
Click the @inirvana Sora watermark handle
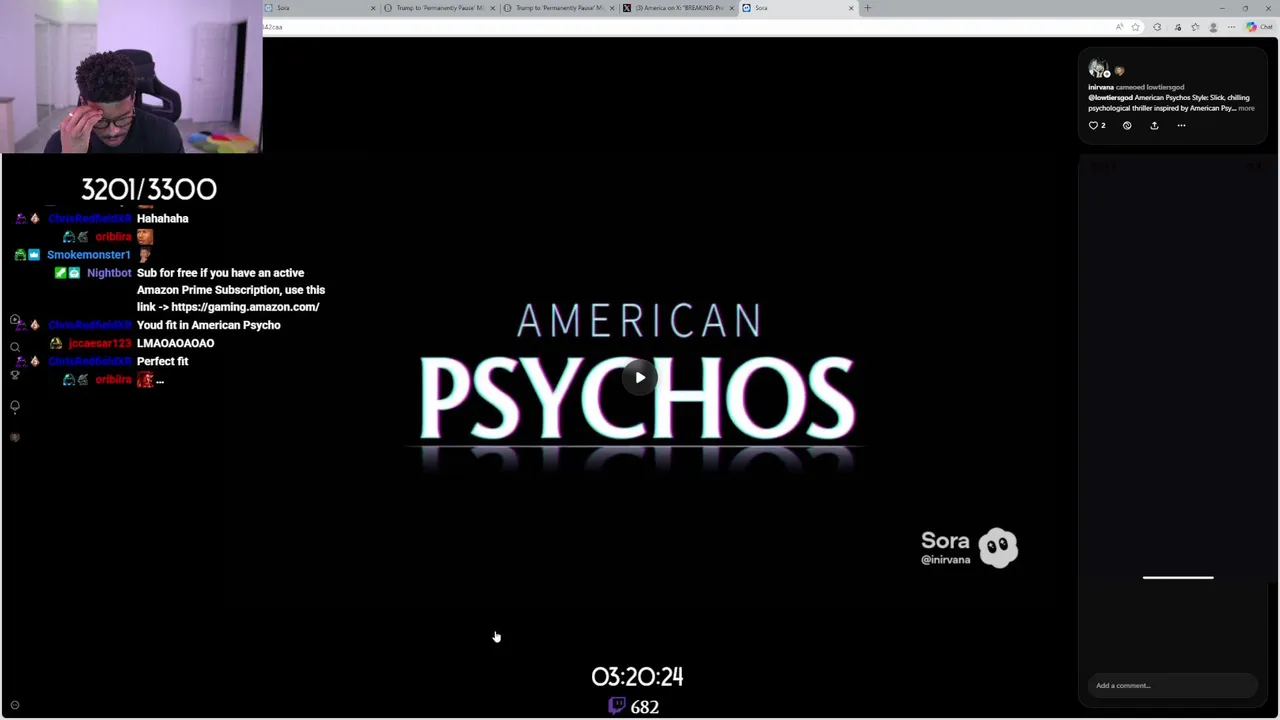pos(945,560)
